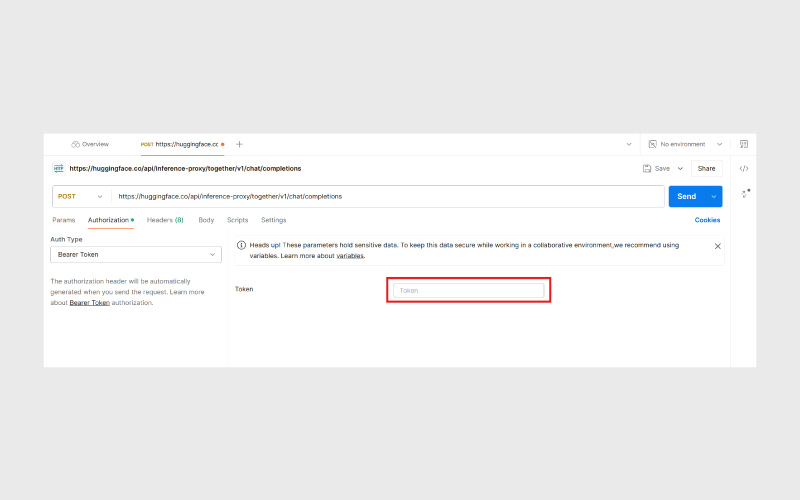Expand the Save options arrow
Screen dimensions: 800x500
pos(680,169)
